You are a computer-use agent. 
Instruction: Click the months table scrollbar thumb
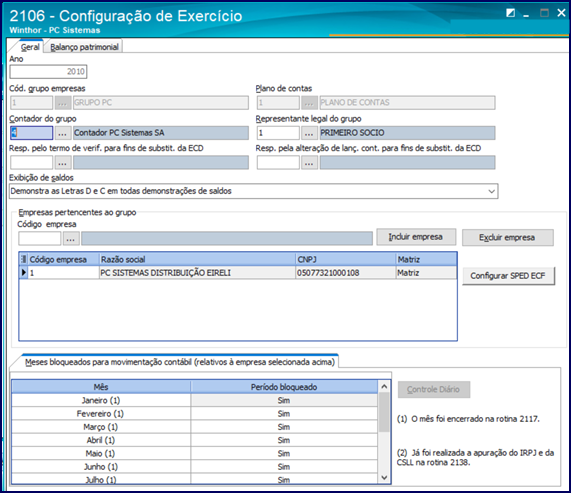(384, 412)
